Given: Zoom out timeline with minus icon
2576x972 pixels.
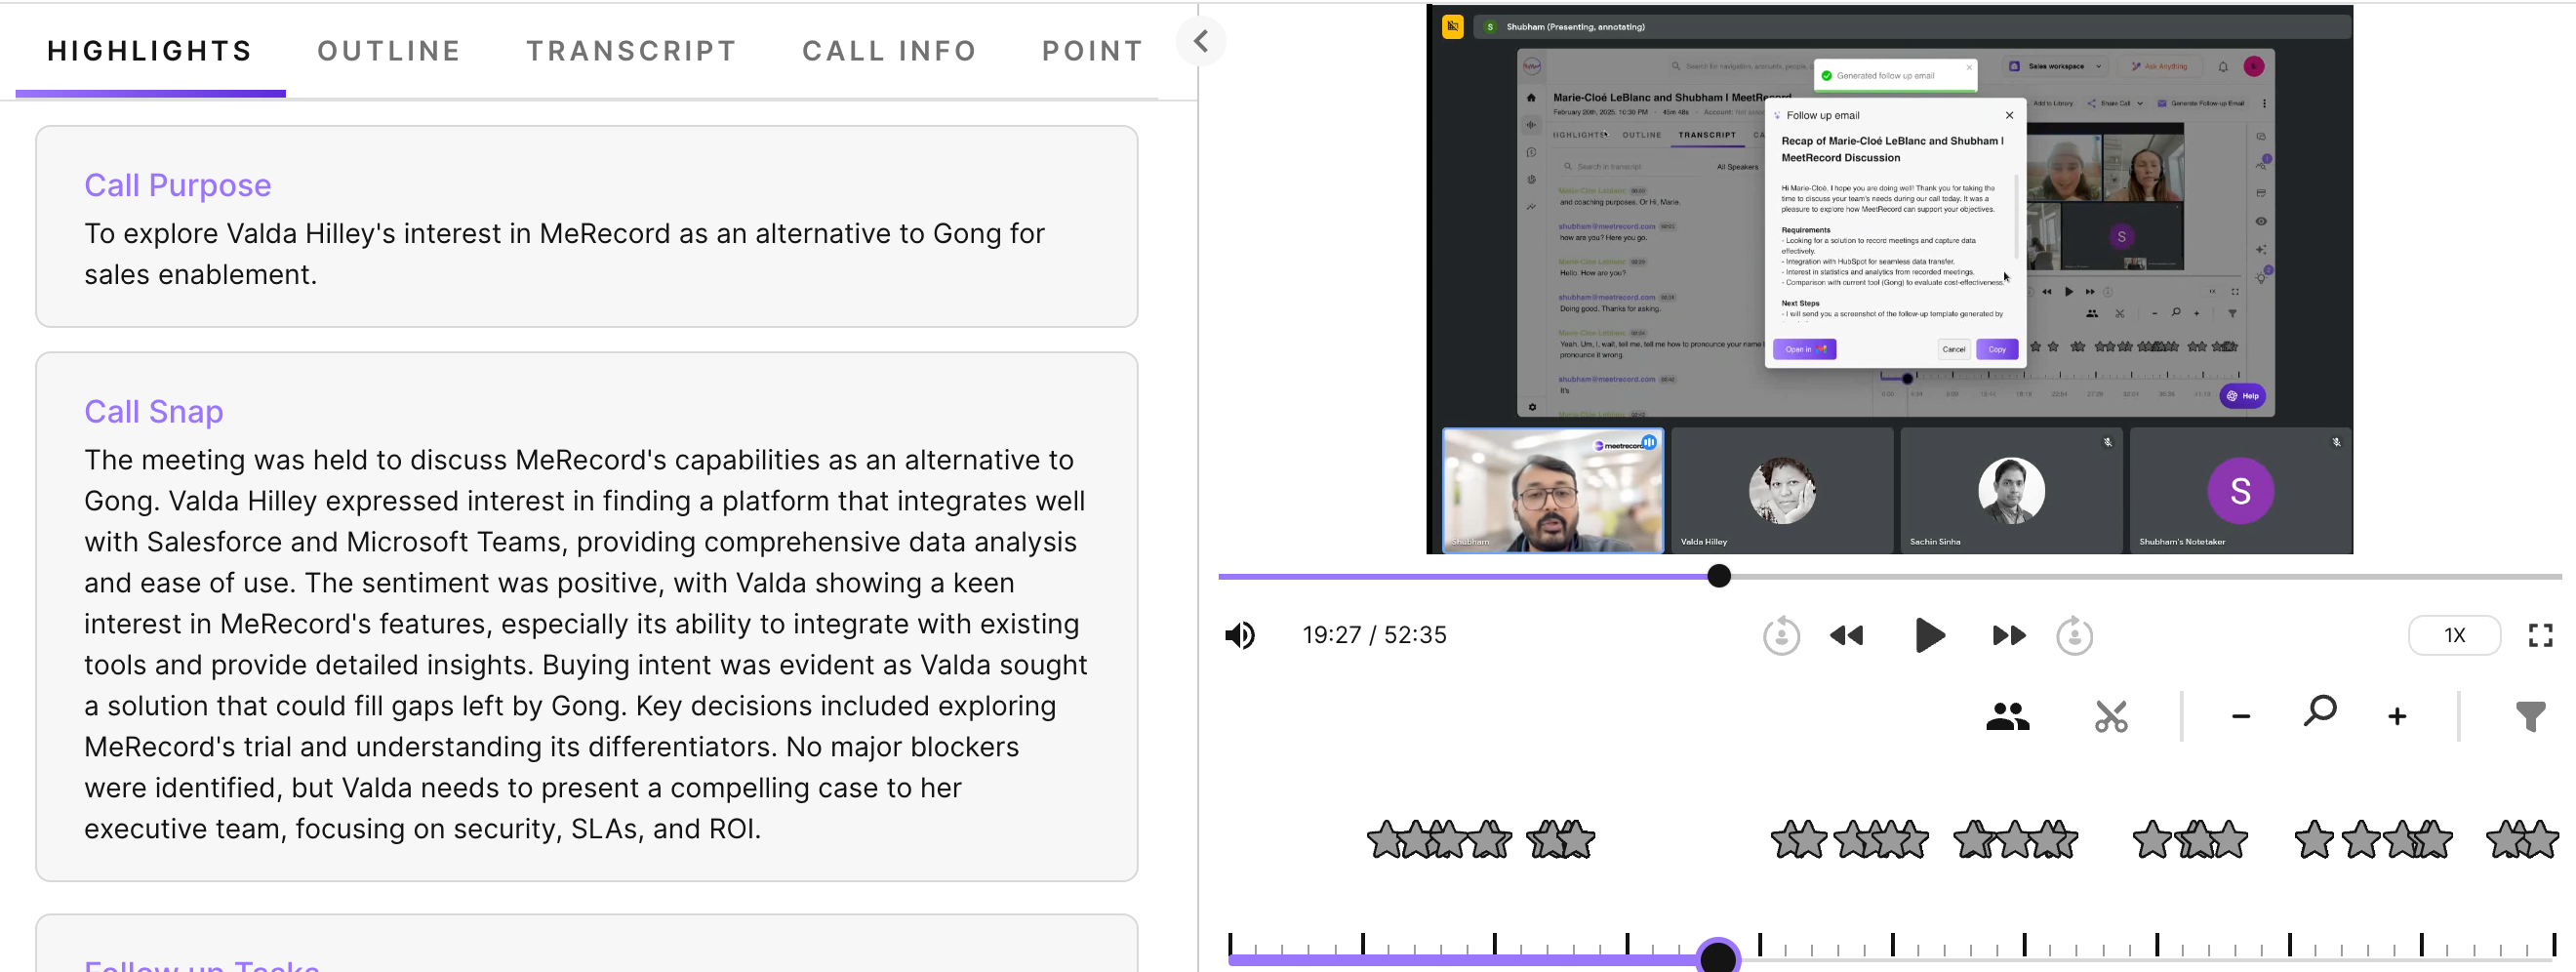Looking at the screenshot, I should click(2240, 716).
